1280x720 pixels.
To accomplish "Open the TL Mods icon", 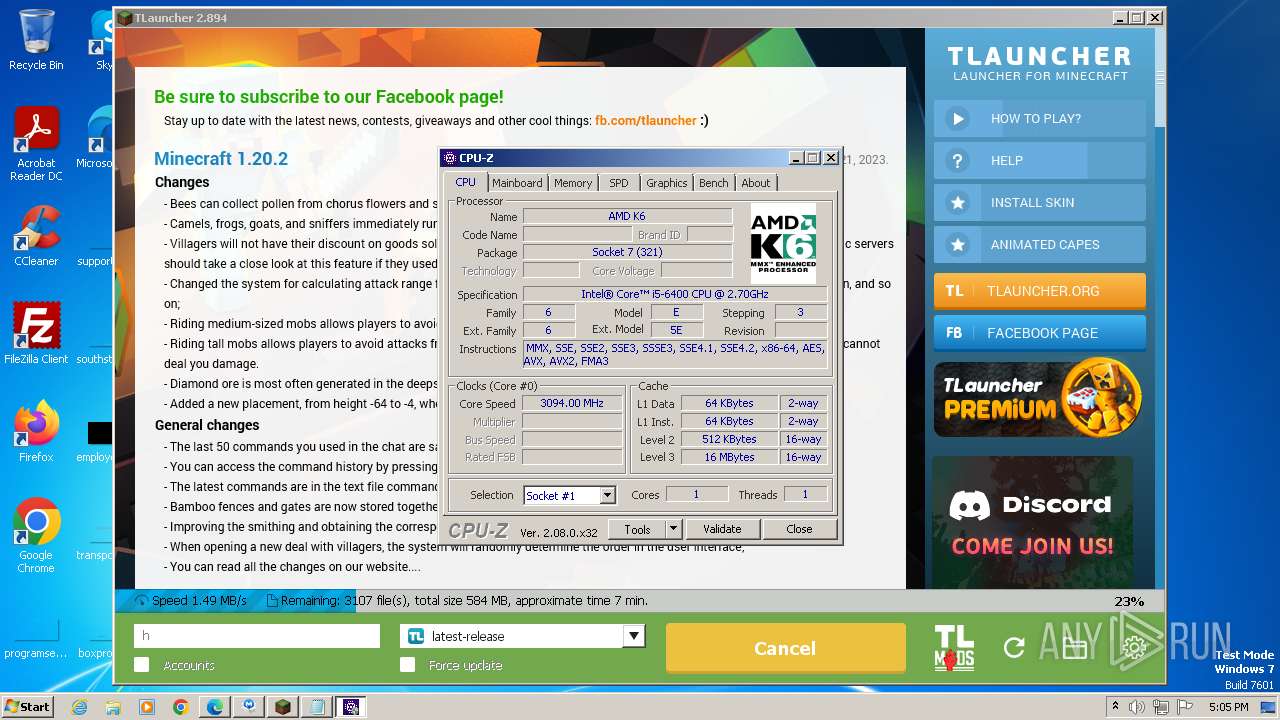I will click(x=954, y=647).
